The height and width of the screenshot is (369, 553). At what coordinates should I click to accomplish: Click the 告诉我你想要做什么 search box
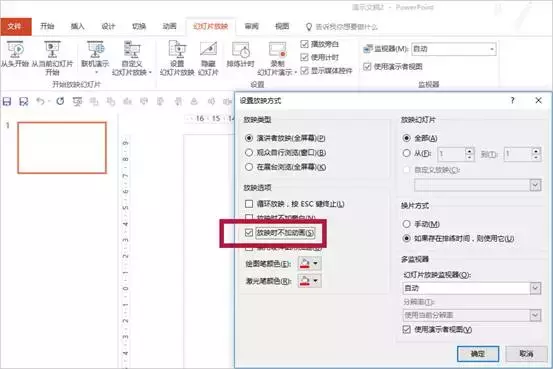point(346,27)
